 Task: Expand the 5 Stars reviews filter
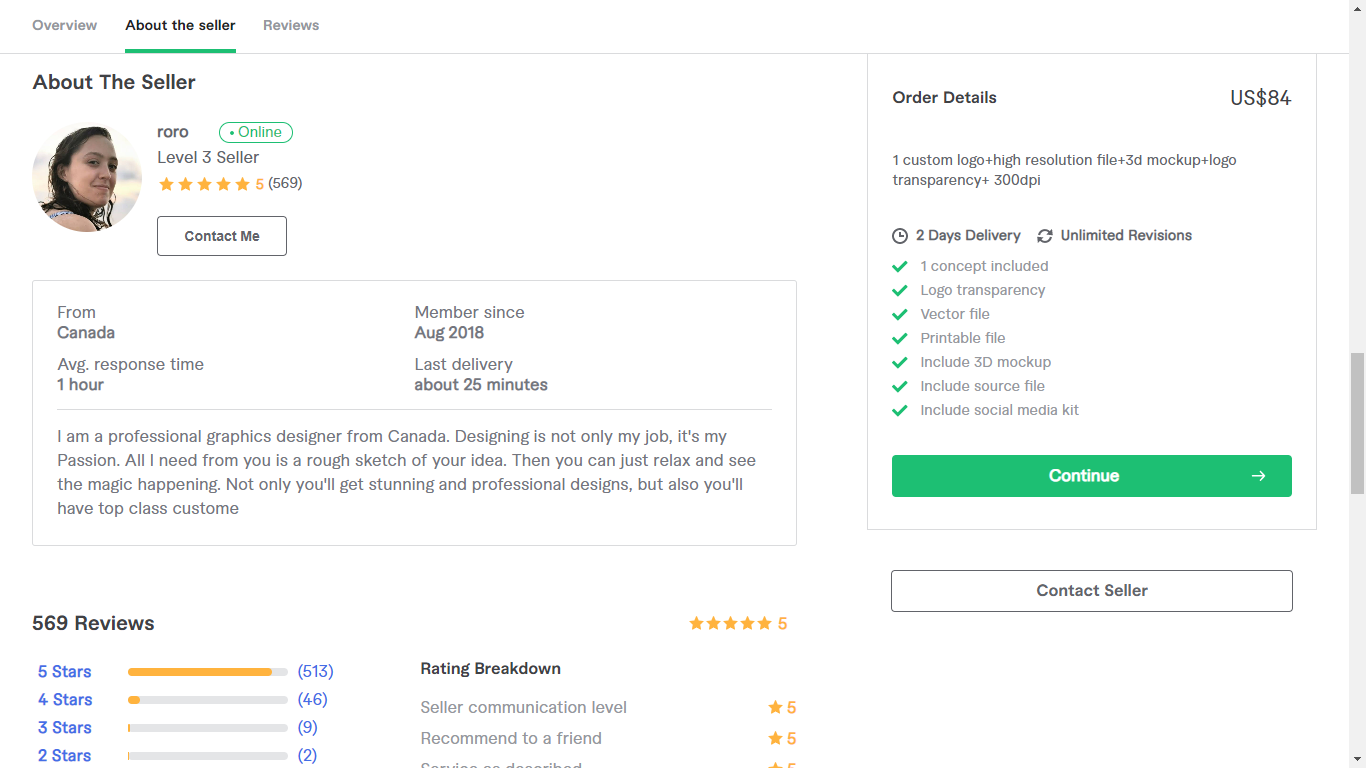point(64,671)
